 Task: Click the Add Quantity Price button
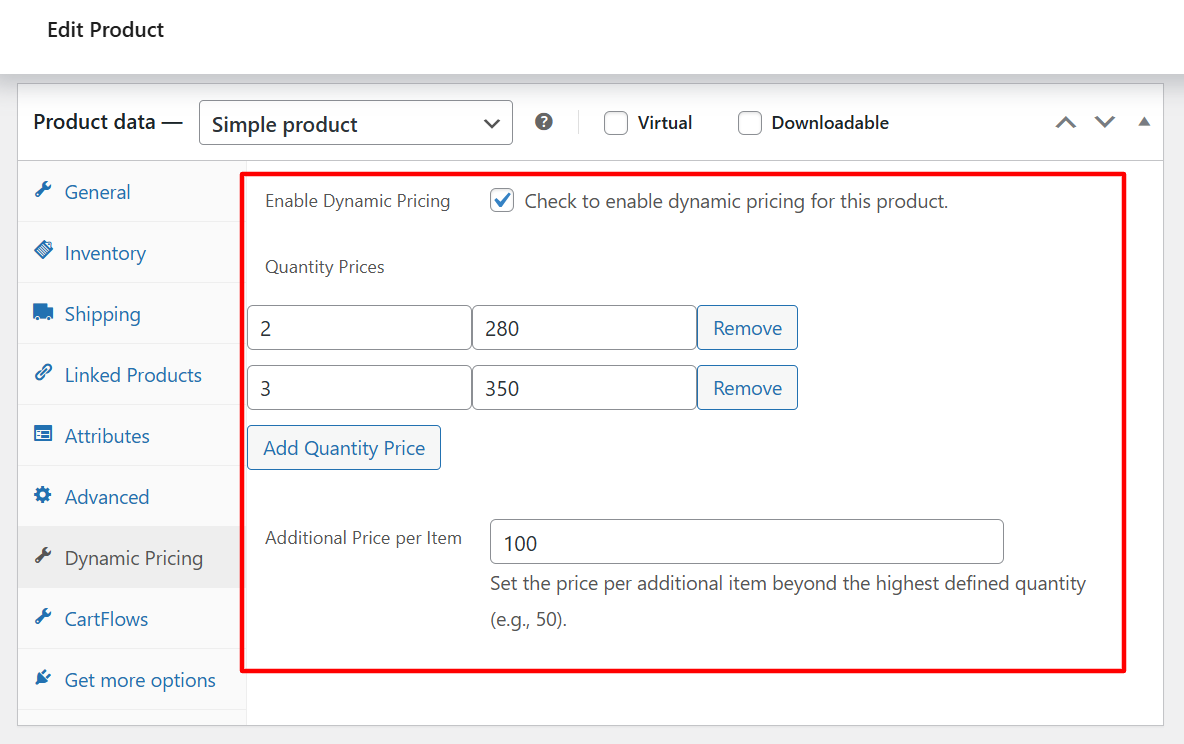pos(344,448)
